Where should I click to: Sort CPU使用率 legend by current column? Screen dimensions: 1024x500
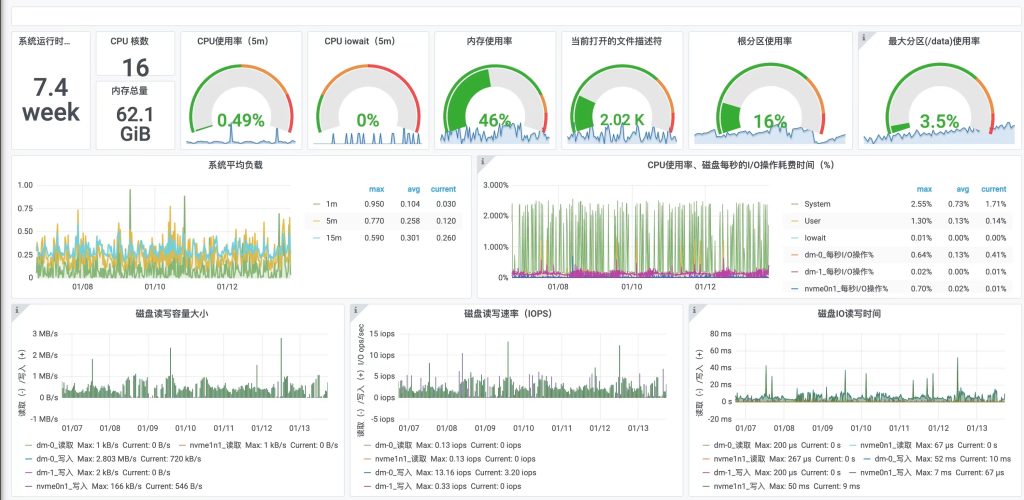(993, 188)
